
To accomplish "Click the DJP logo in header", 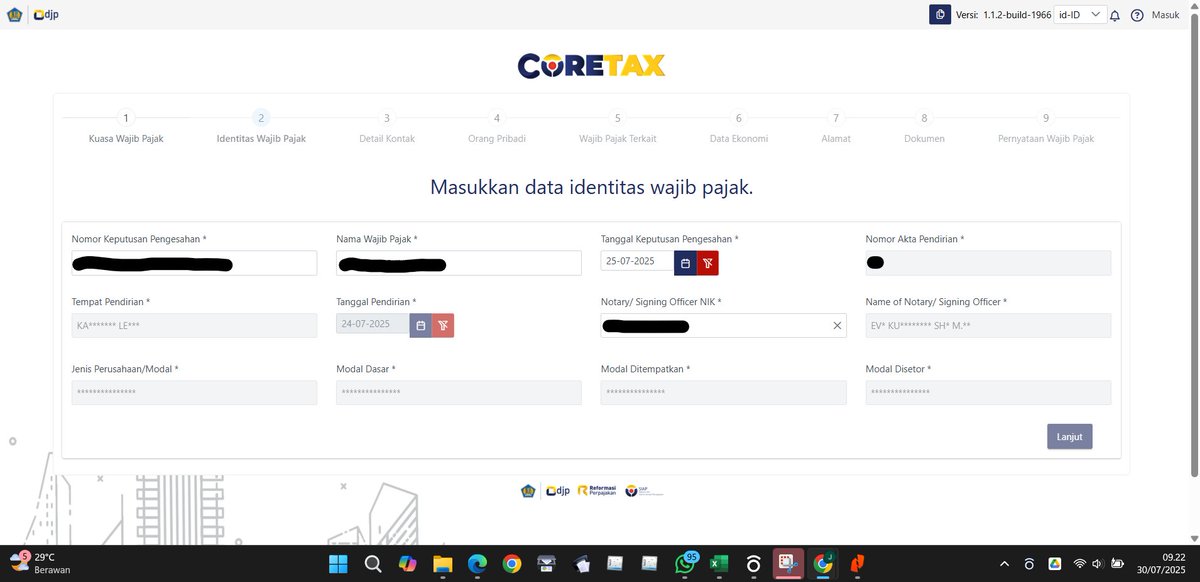I will click(46, 15).
